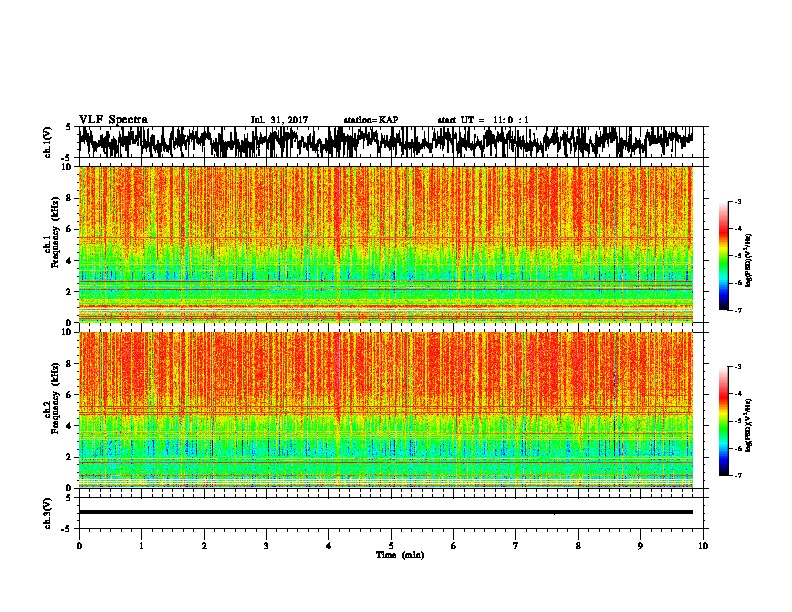This screenshot has height=612, width=792.
Task: Click time axis tick label "5"
Action: 391,546
